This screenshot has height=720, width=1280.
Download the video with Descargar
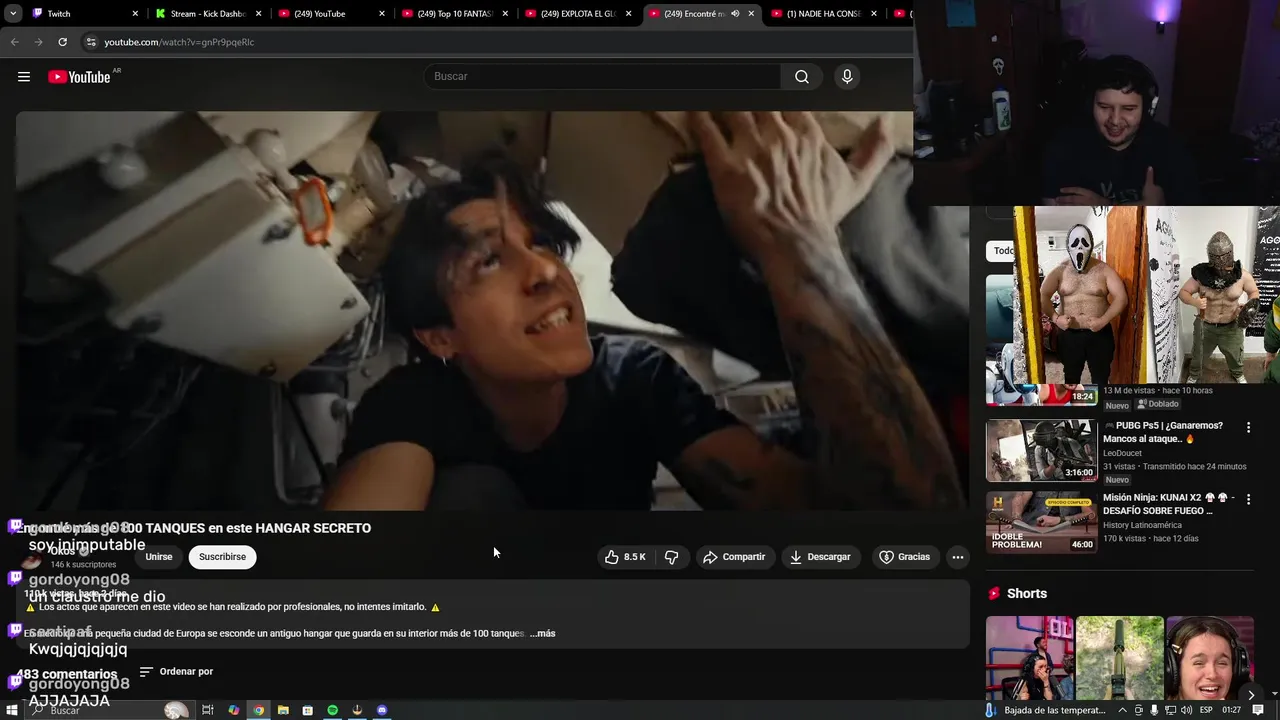[820, 557]
